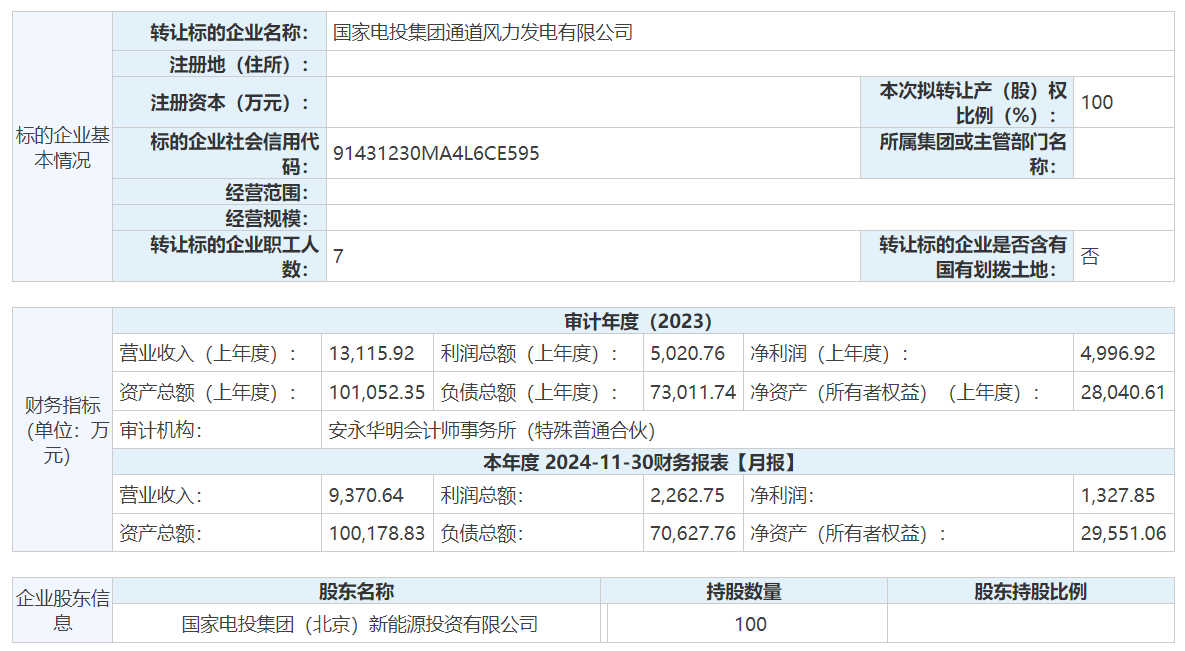
Task: Select last-year total profit 5,020.76
Action: click(x=687, y=353)
